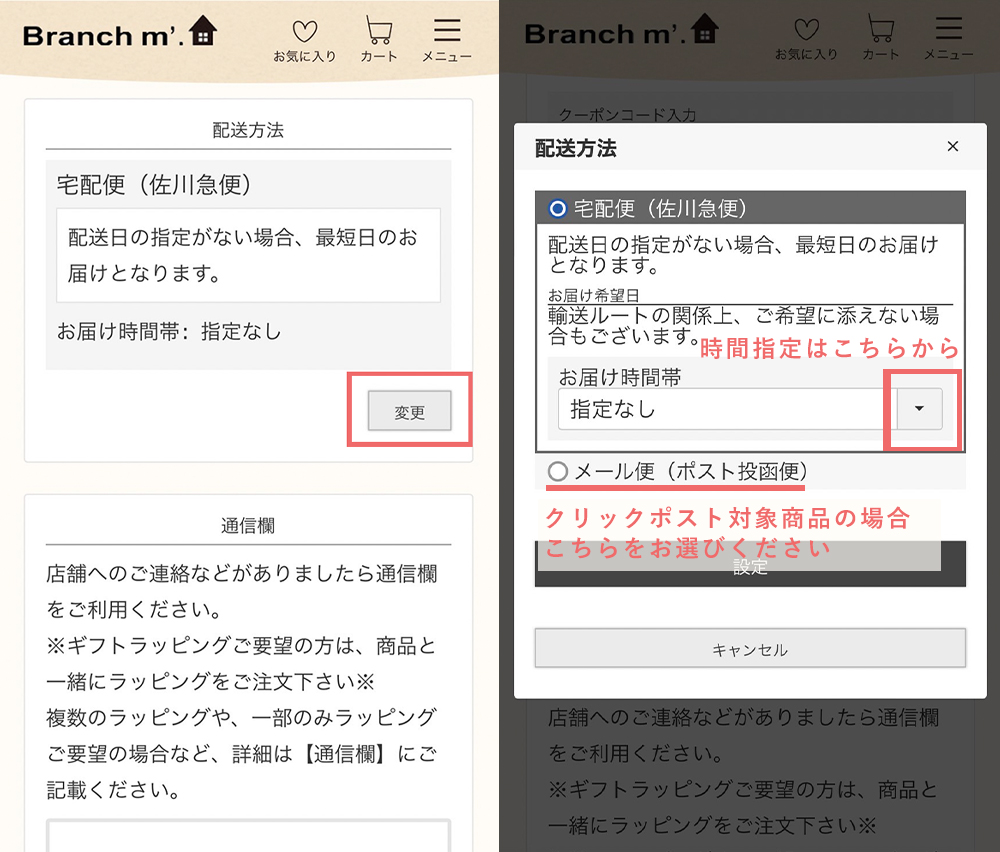Click the お届け希望日 date field

[x=750, y=296]
